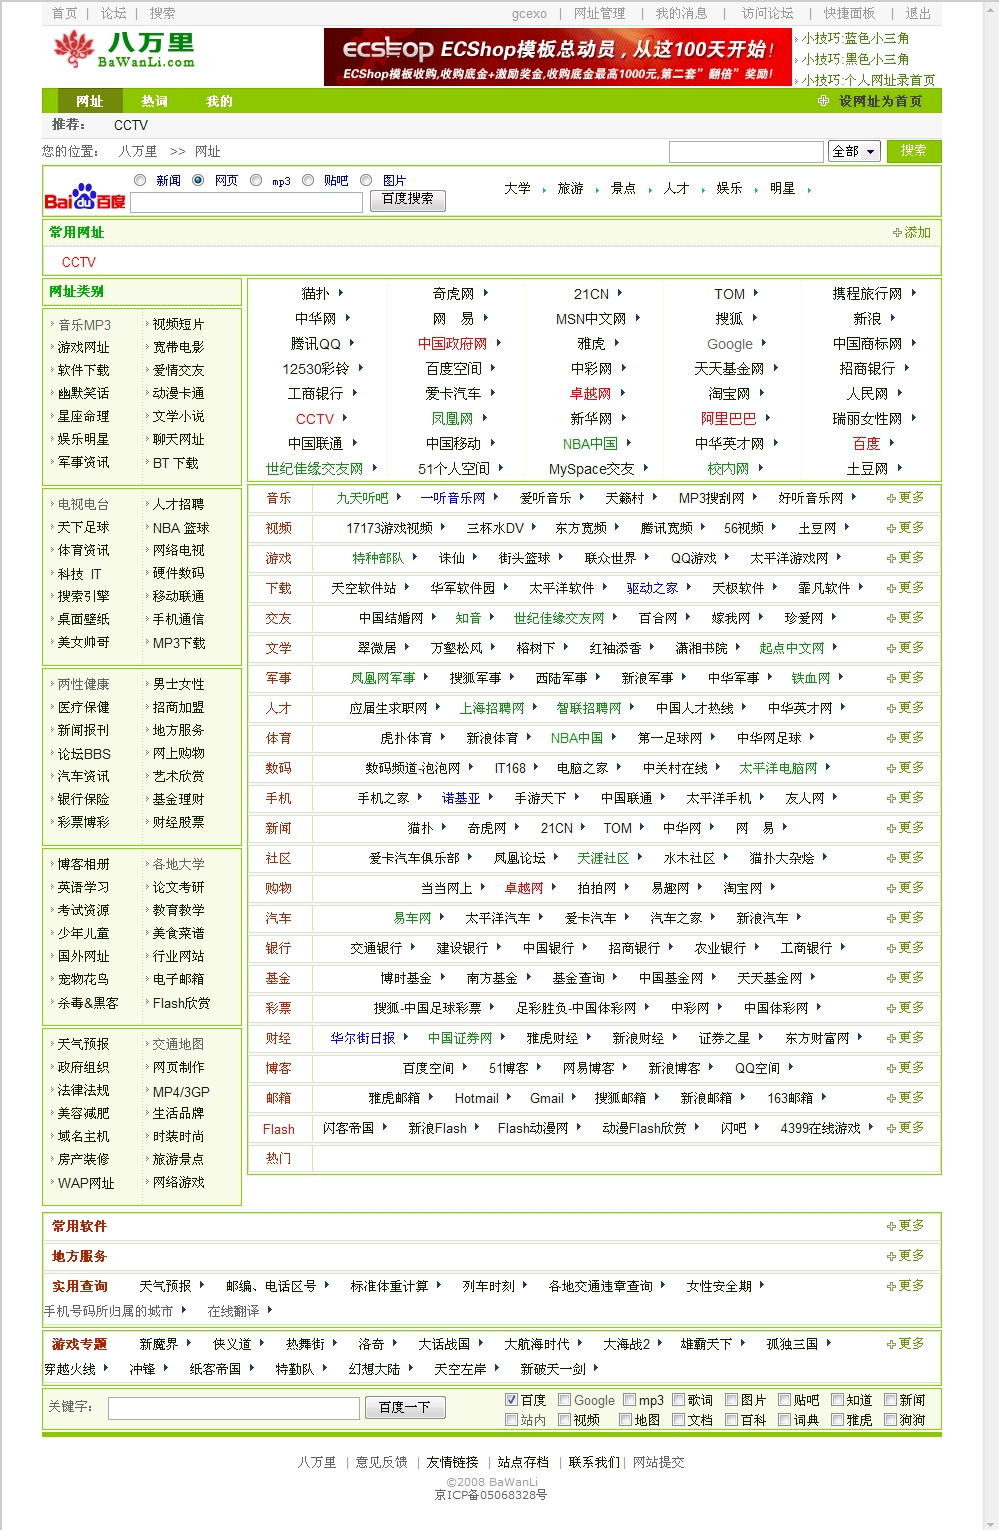
Task: Check the 知道 checkbox
Action: 837,1400
